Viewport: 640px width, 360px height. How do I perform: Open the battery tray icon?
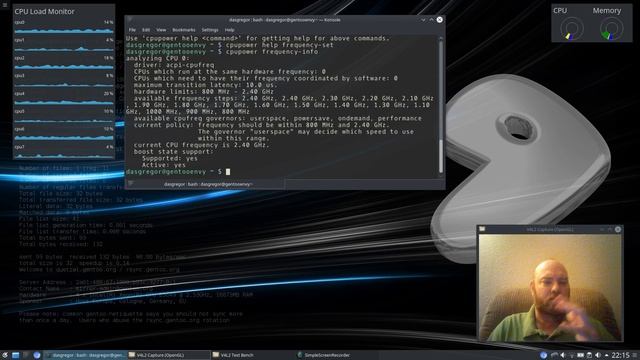[580, 355]
